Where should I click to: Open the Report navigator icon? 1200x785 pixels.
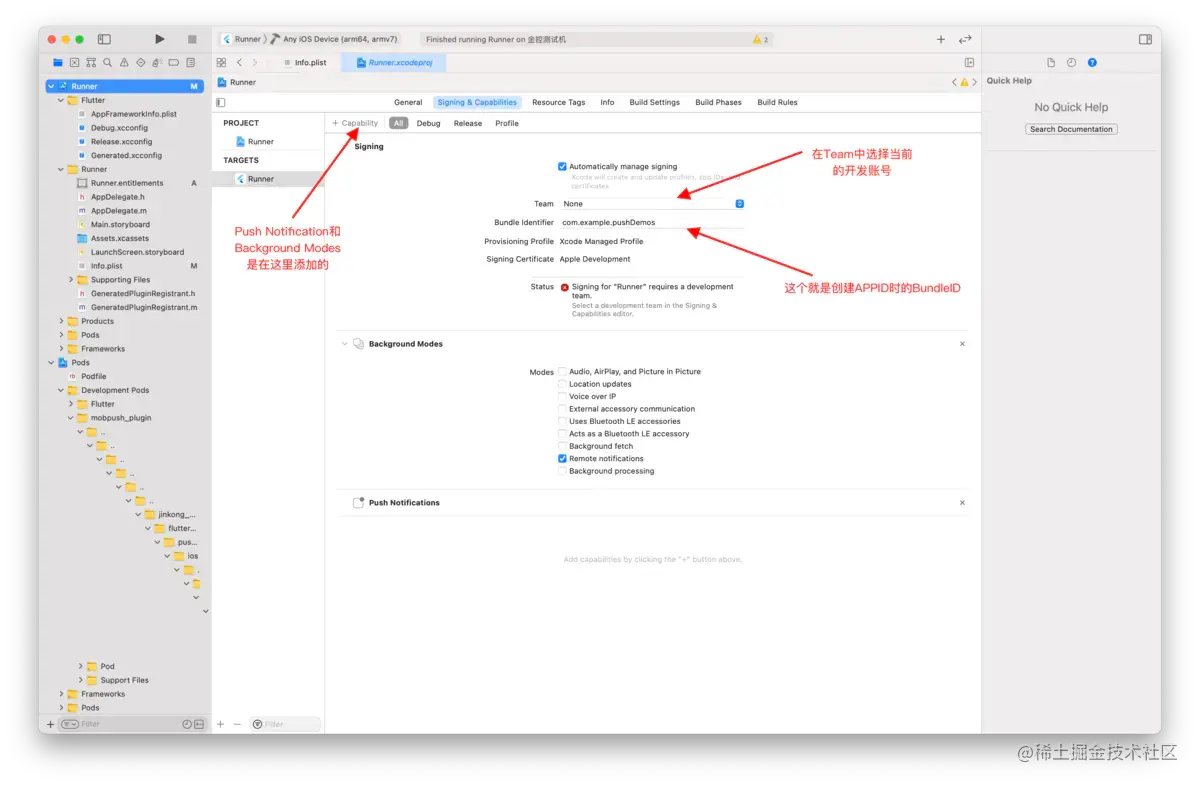coord(190,62)
